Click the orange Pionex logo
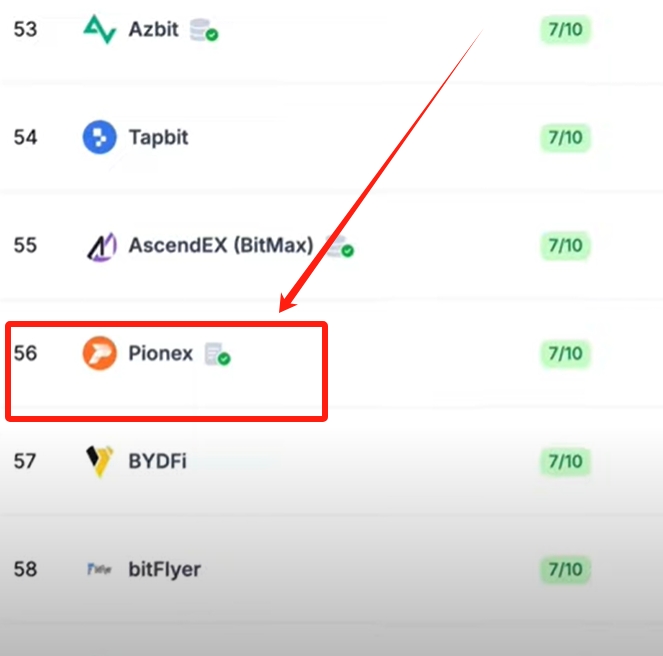 click(99, 353)
